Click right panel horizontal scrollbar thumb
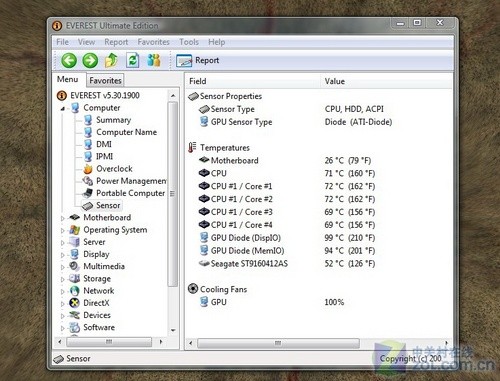 278,343
